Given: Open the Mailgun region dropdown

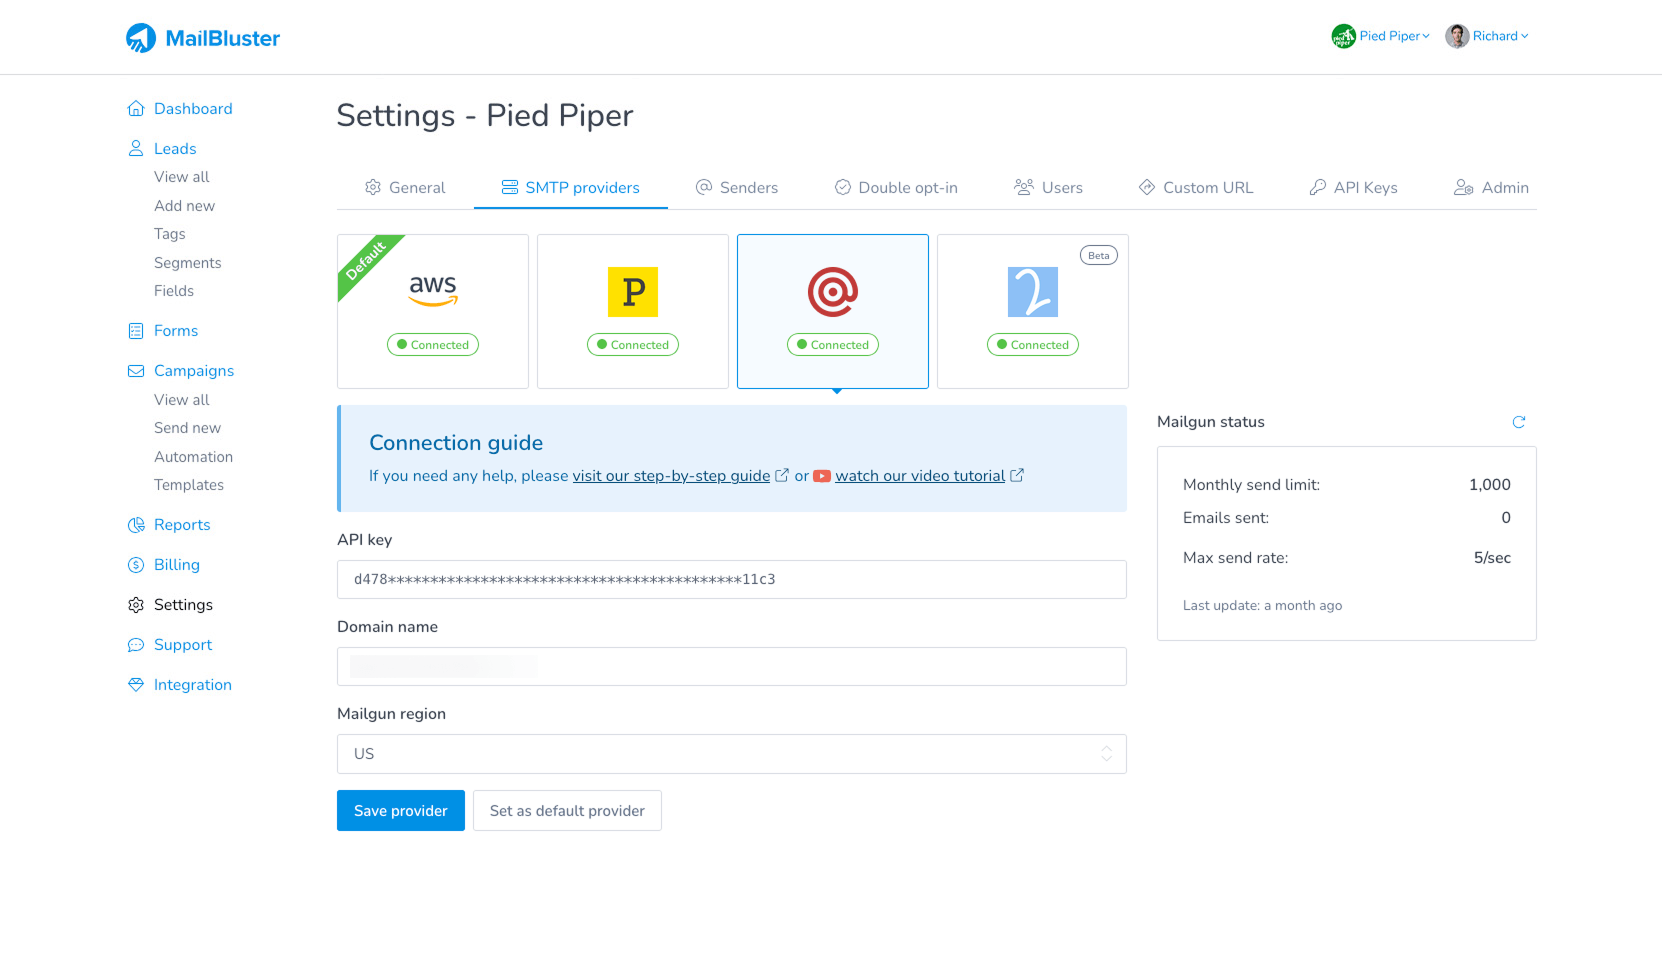Looking at the screenshot, I should click(x=731, y=754).
